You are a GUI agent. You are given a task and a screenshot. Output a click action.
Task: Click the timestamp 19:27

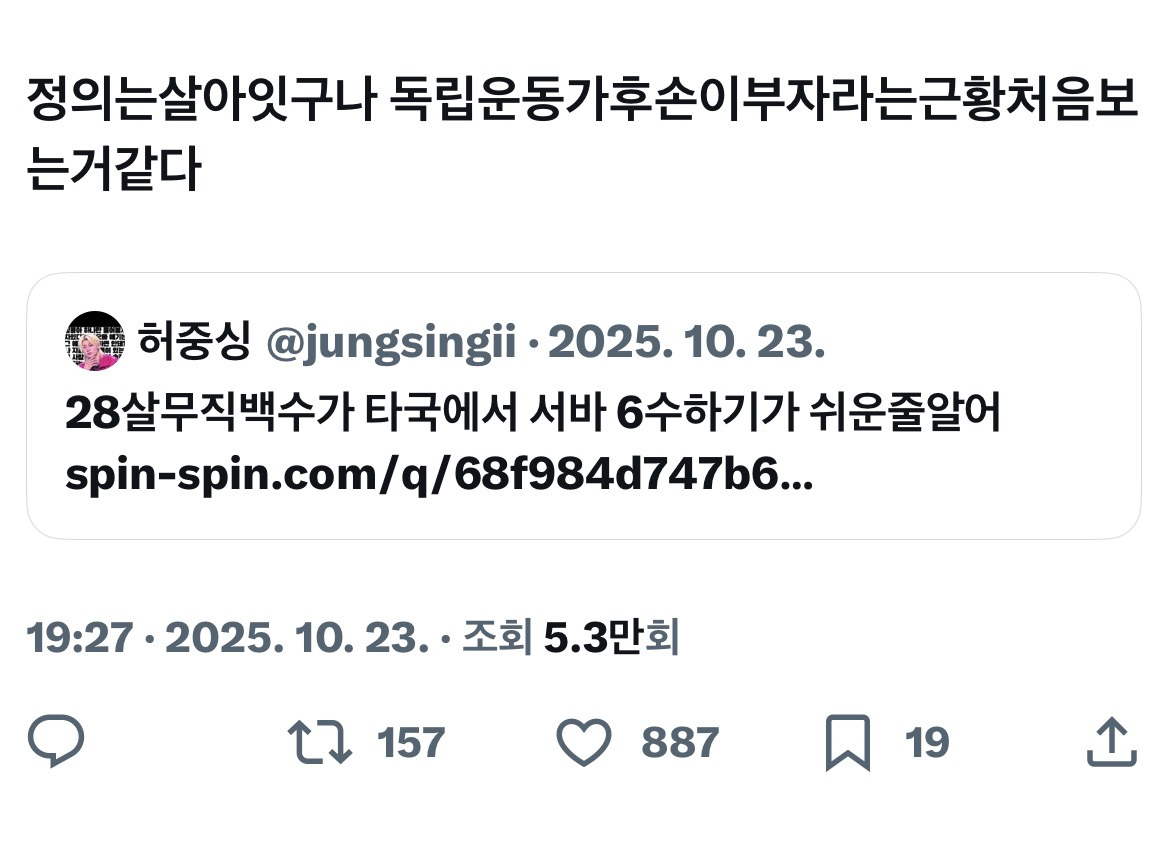click(x=80, y=638)
